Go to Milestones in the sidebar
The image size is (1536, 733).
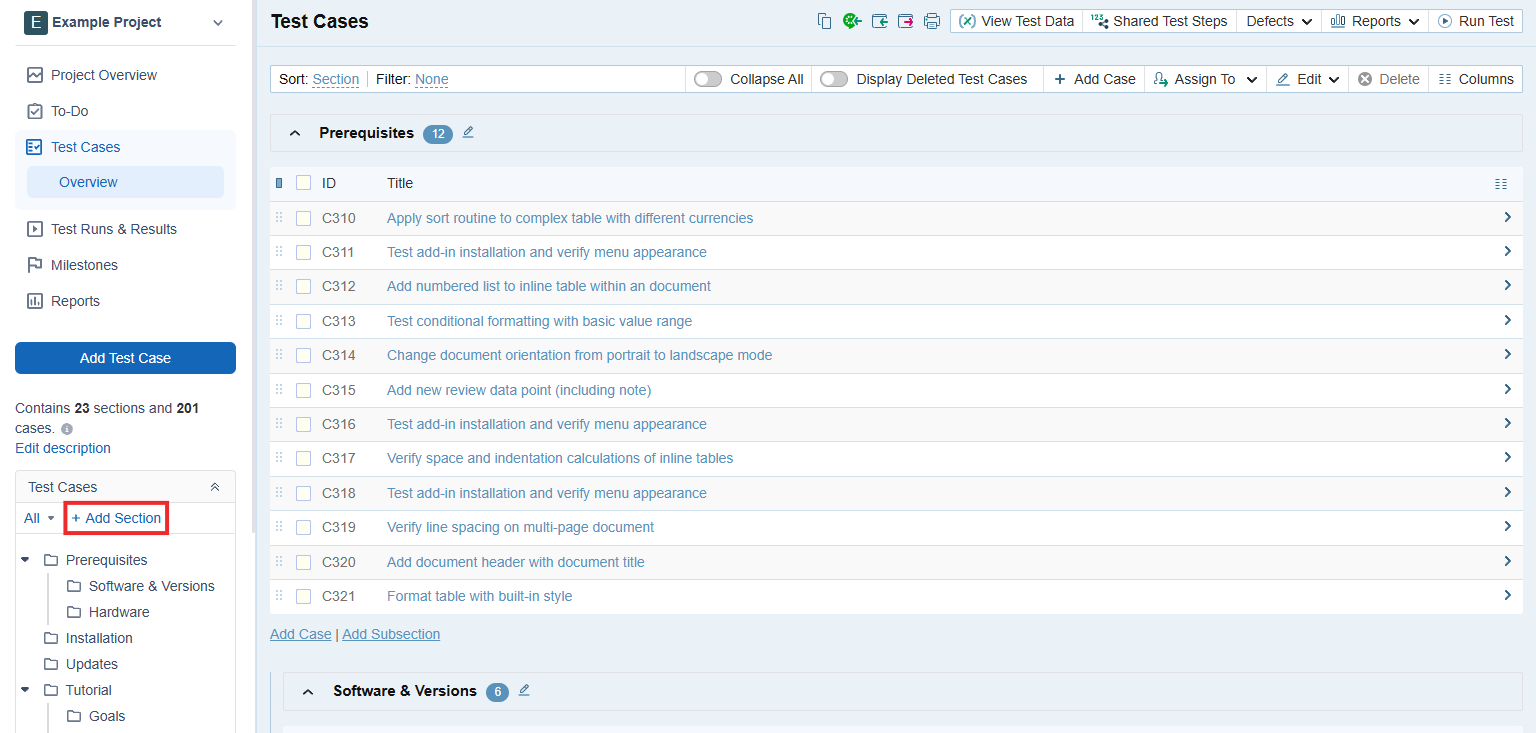pyautogui.click(x=84, y=265)
